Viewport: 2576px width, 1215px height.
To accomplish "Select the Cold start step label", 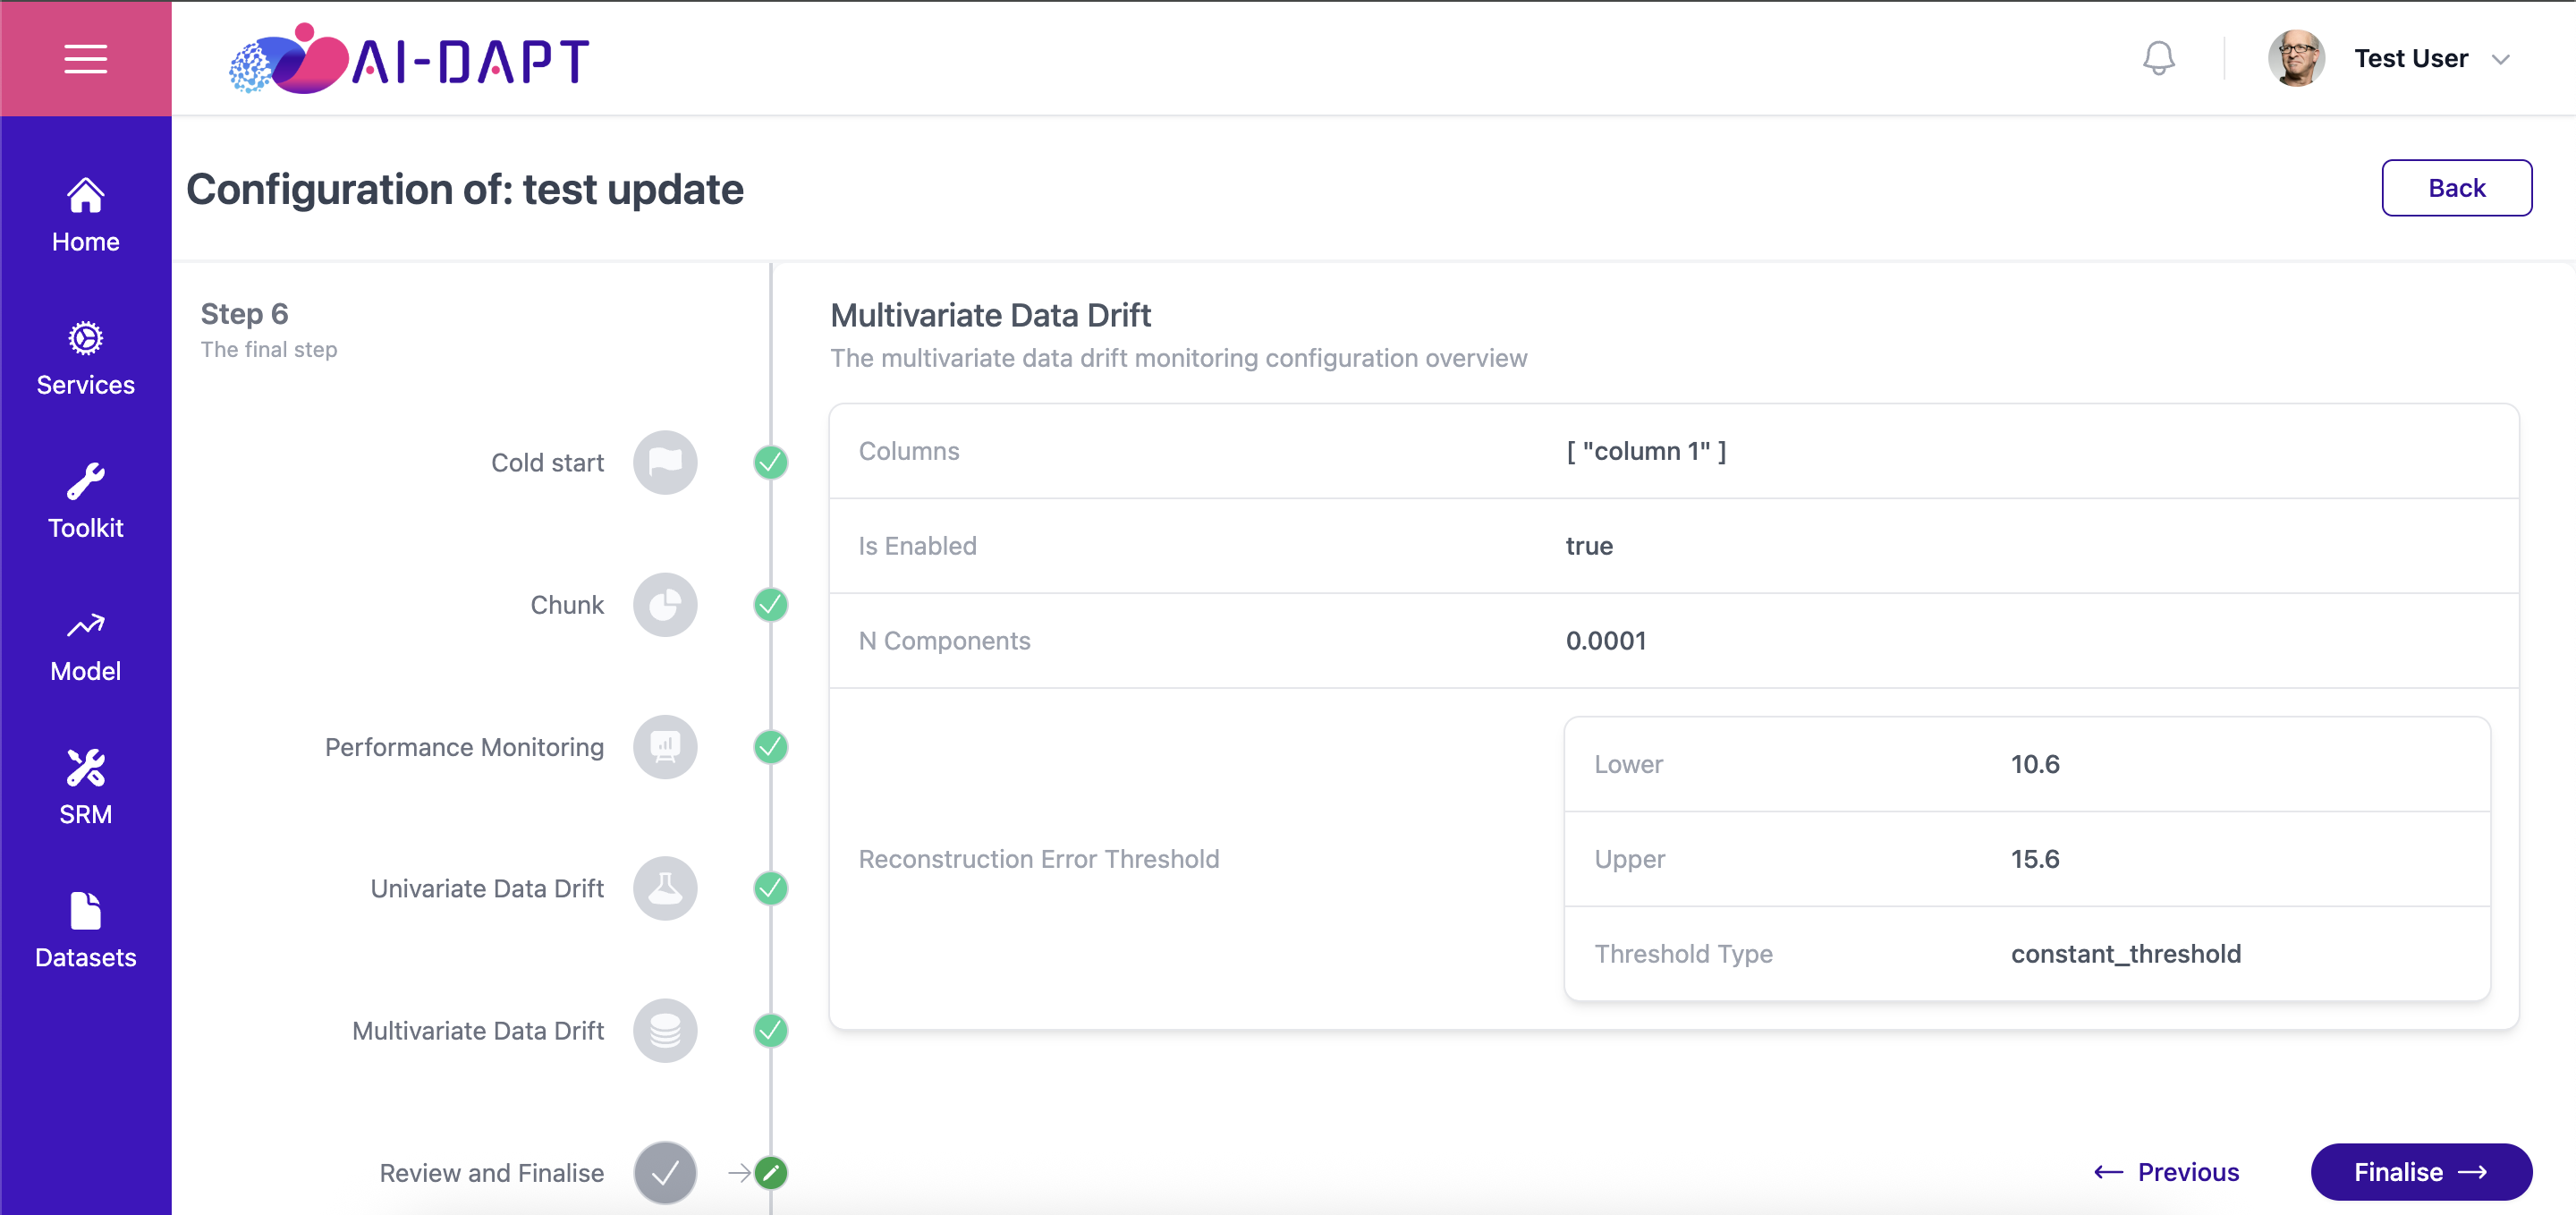I will pos(547,462).
